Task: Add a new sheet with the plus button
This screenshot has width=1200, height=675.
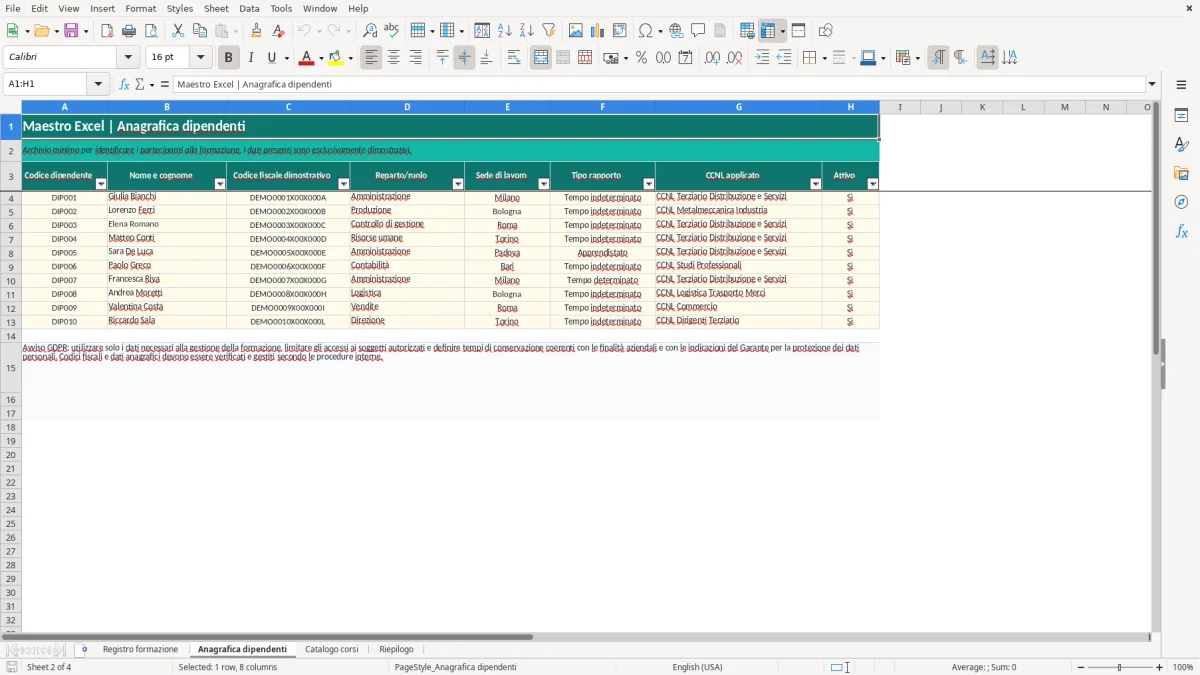Action: 84,650
